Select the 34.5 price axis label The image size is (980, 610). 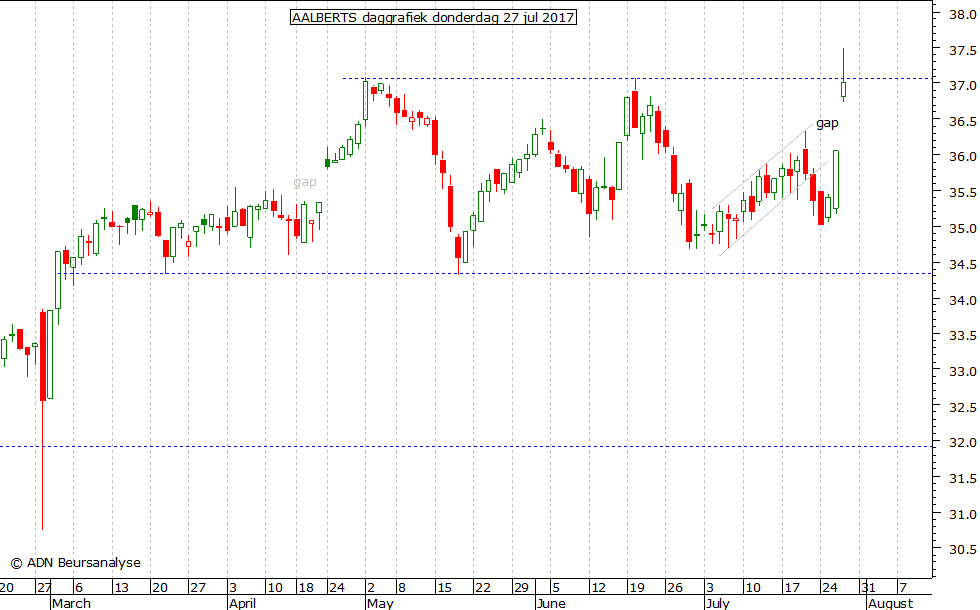[x=962, y=264]
